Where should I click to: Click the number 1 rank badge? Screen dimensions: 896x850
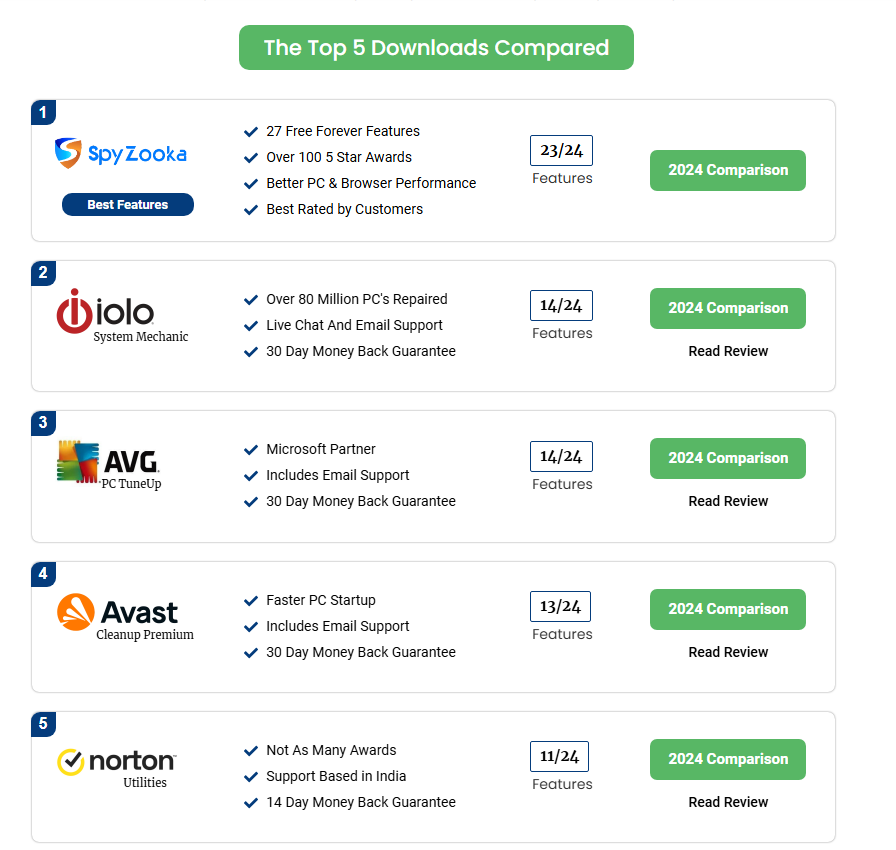(x=43, y=112)
